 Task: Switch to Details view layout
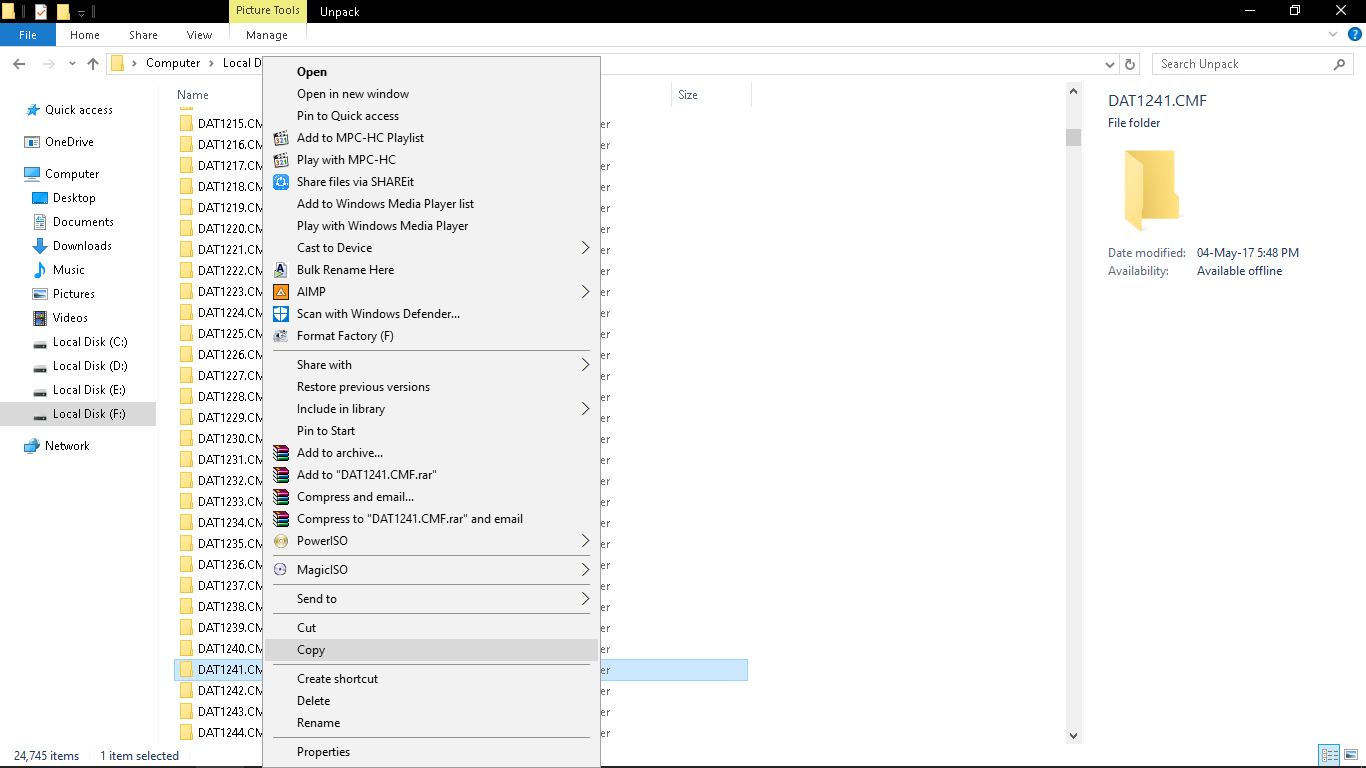[1329, 756]
